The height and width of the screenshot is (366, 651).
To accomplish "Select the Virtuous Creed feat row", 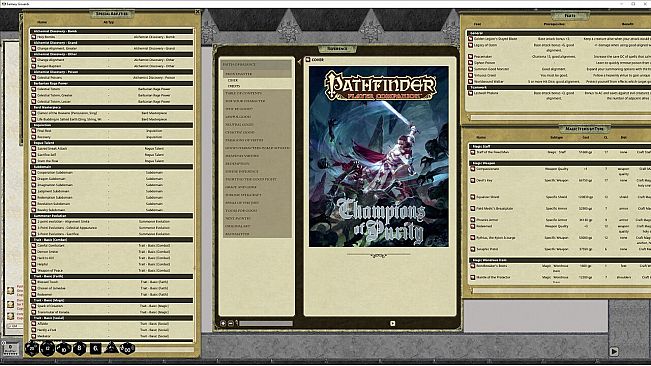I will (559, 76).
